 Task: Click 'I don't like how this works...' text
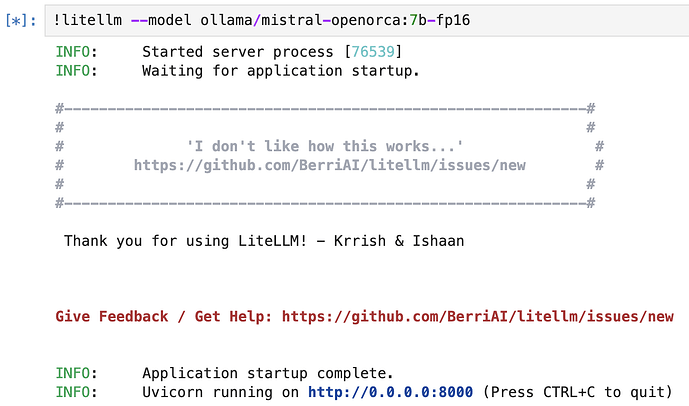point(325,146)
